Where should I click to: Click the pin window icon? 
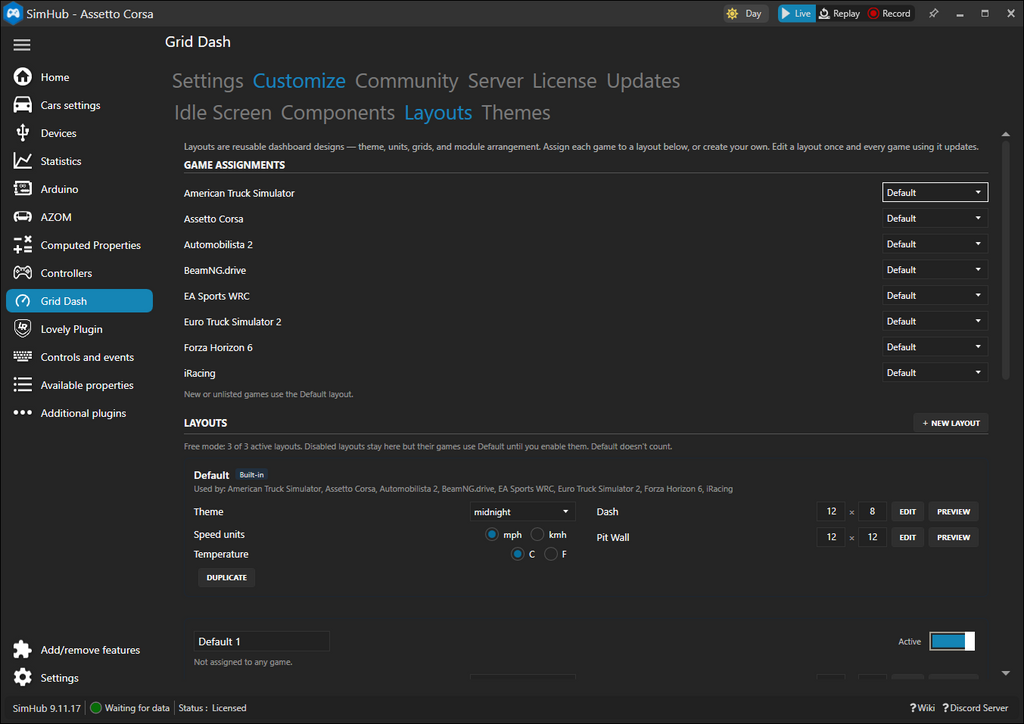coord(934,13)
